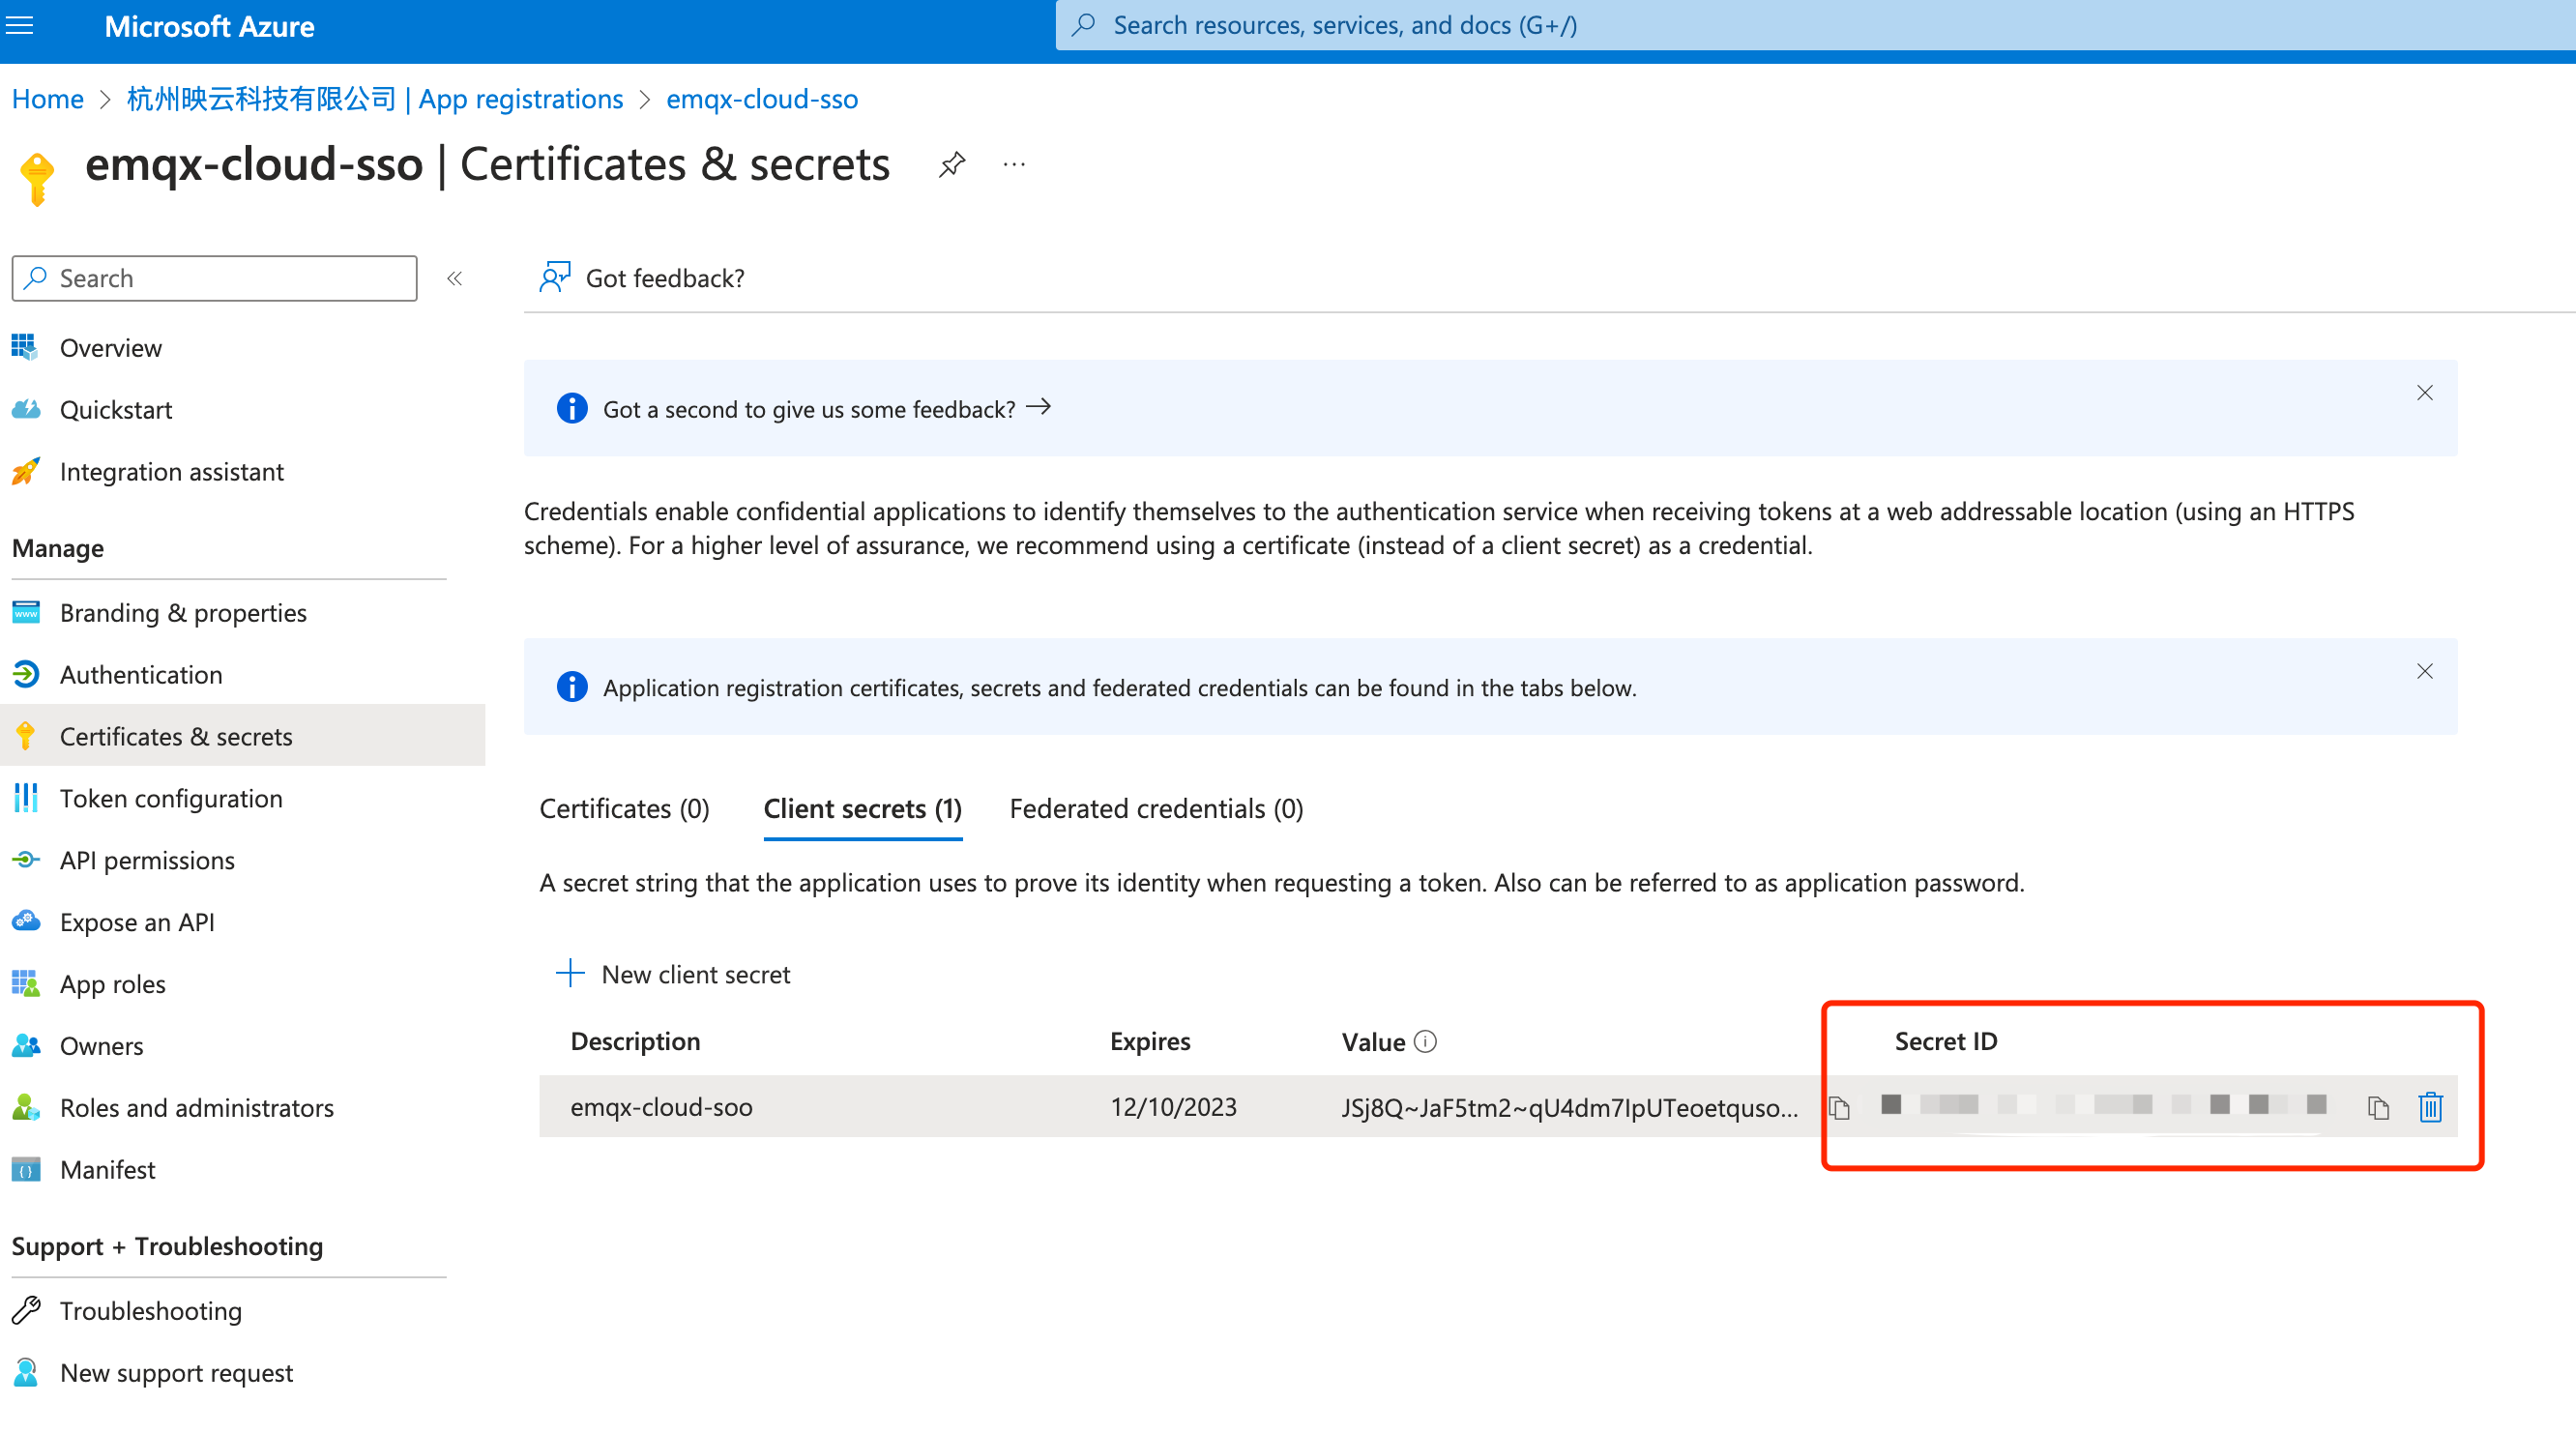Click the Value column info icon
This screenshot has width=2576, height=1433.
tap(1426, 1042)
